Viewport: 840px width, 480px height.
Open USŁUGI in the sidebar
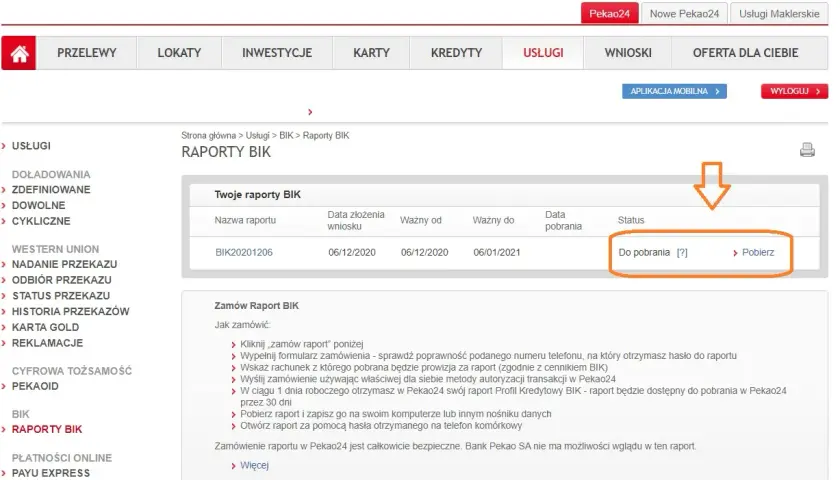(x=31, y=146)
